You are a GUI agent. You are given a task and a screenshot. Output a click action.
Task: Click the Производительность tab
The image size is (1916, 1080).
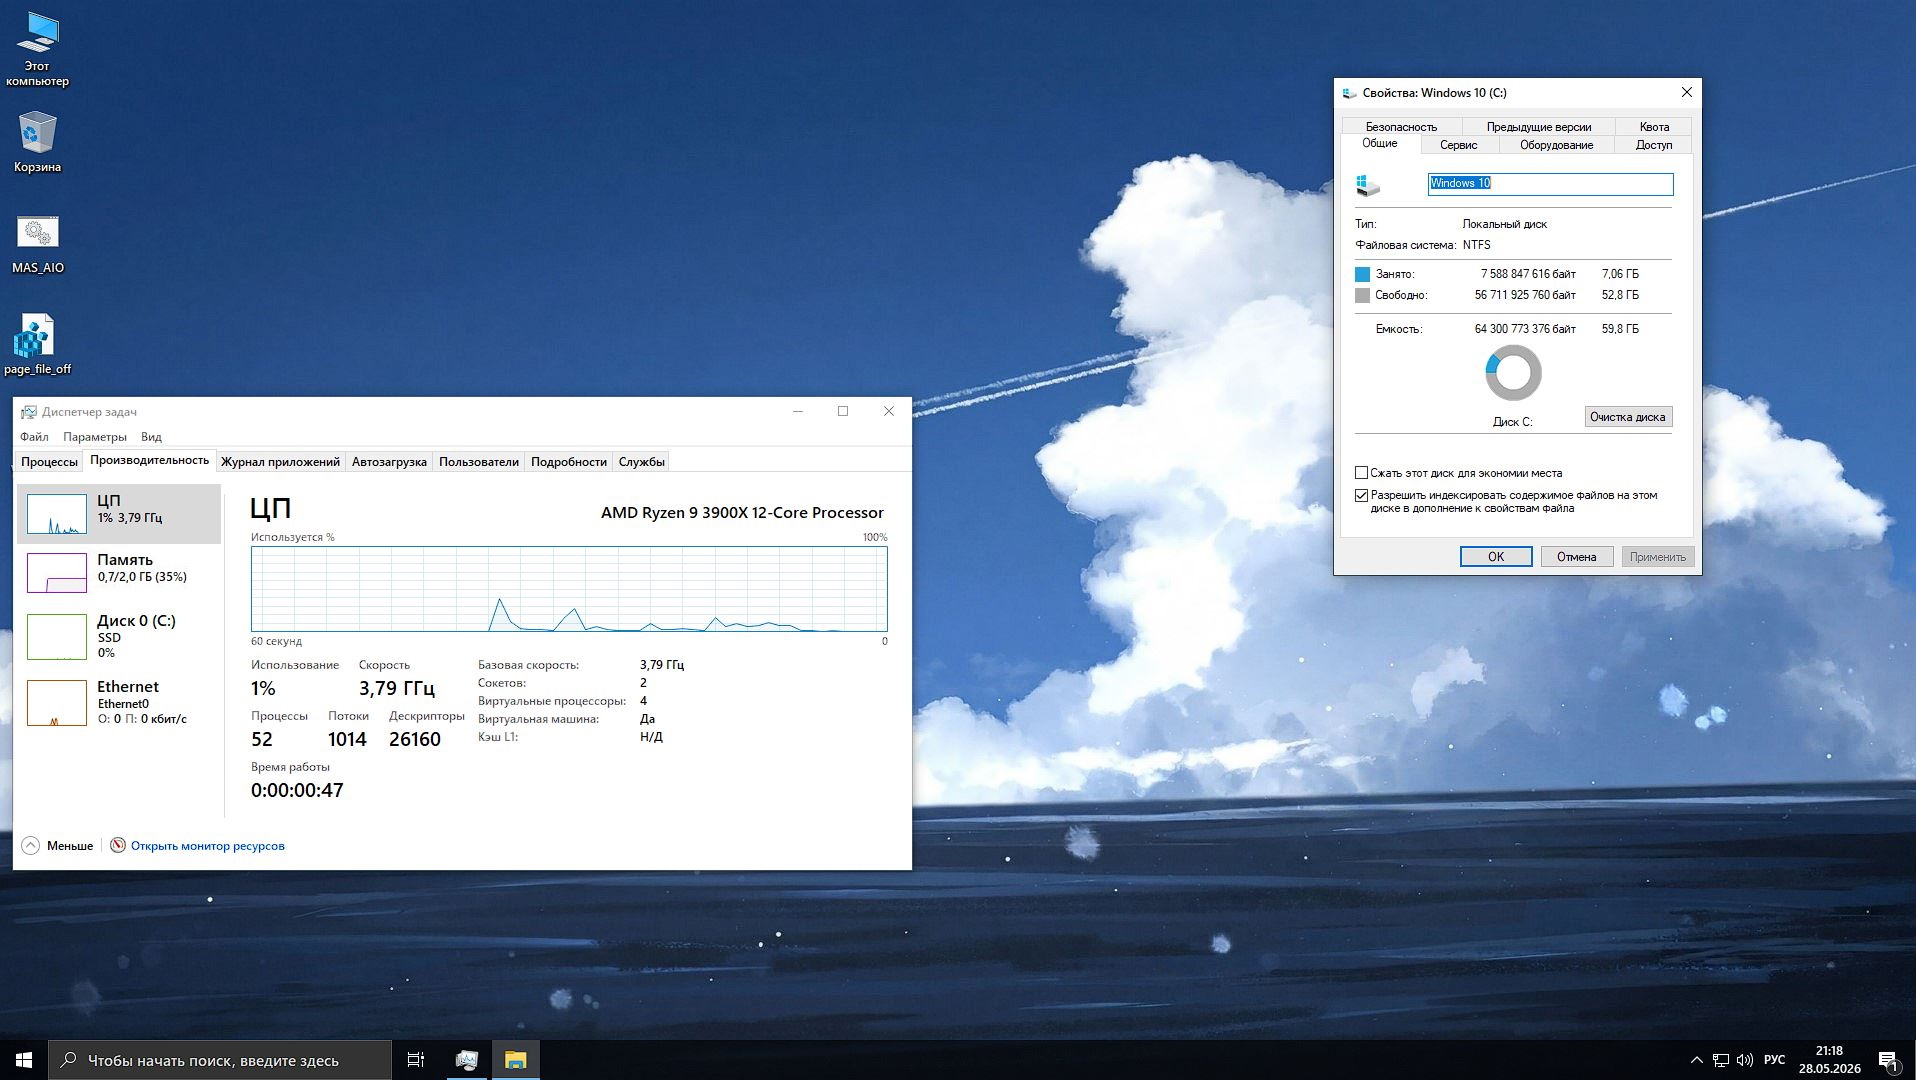pos(149,460)
